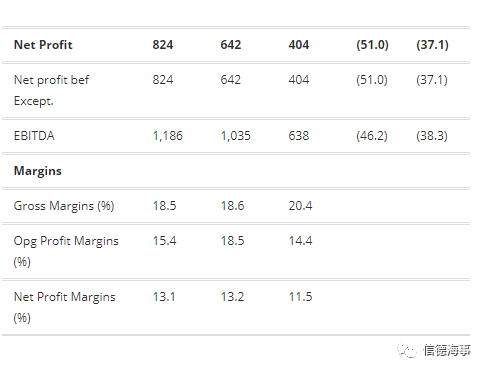Viewport: 486px width, 372px height.
Task: Click the EBITDA value 1,186
Action: pos(168,136)
